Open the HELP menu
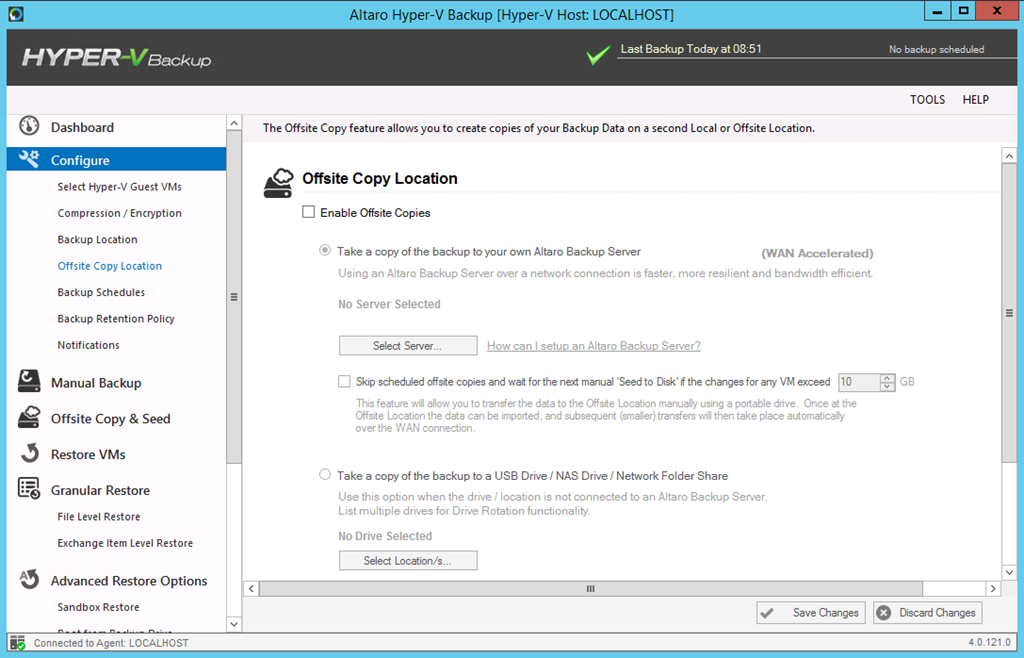 (976, 99)
